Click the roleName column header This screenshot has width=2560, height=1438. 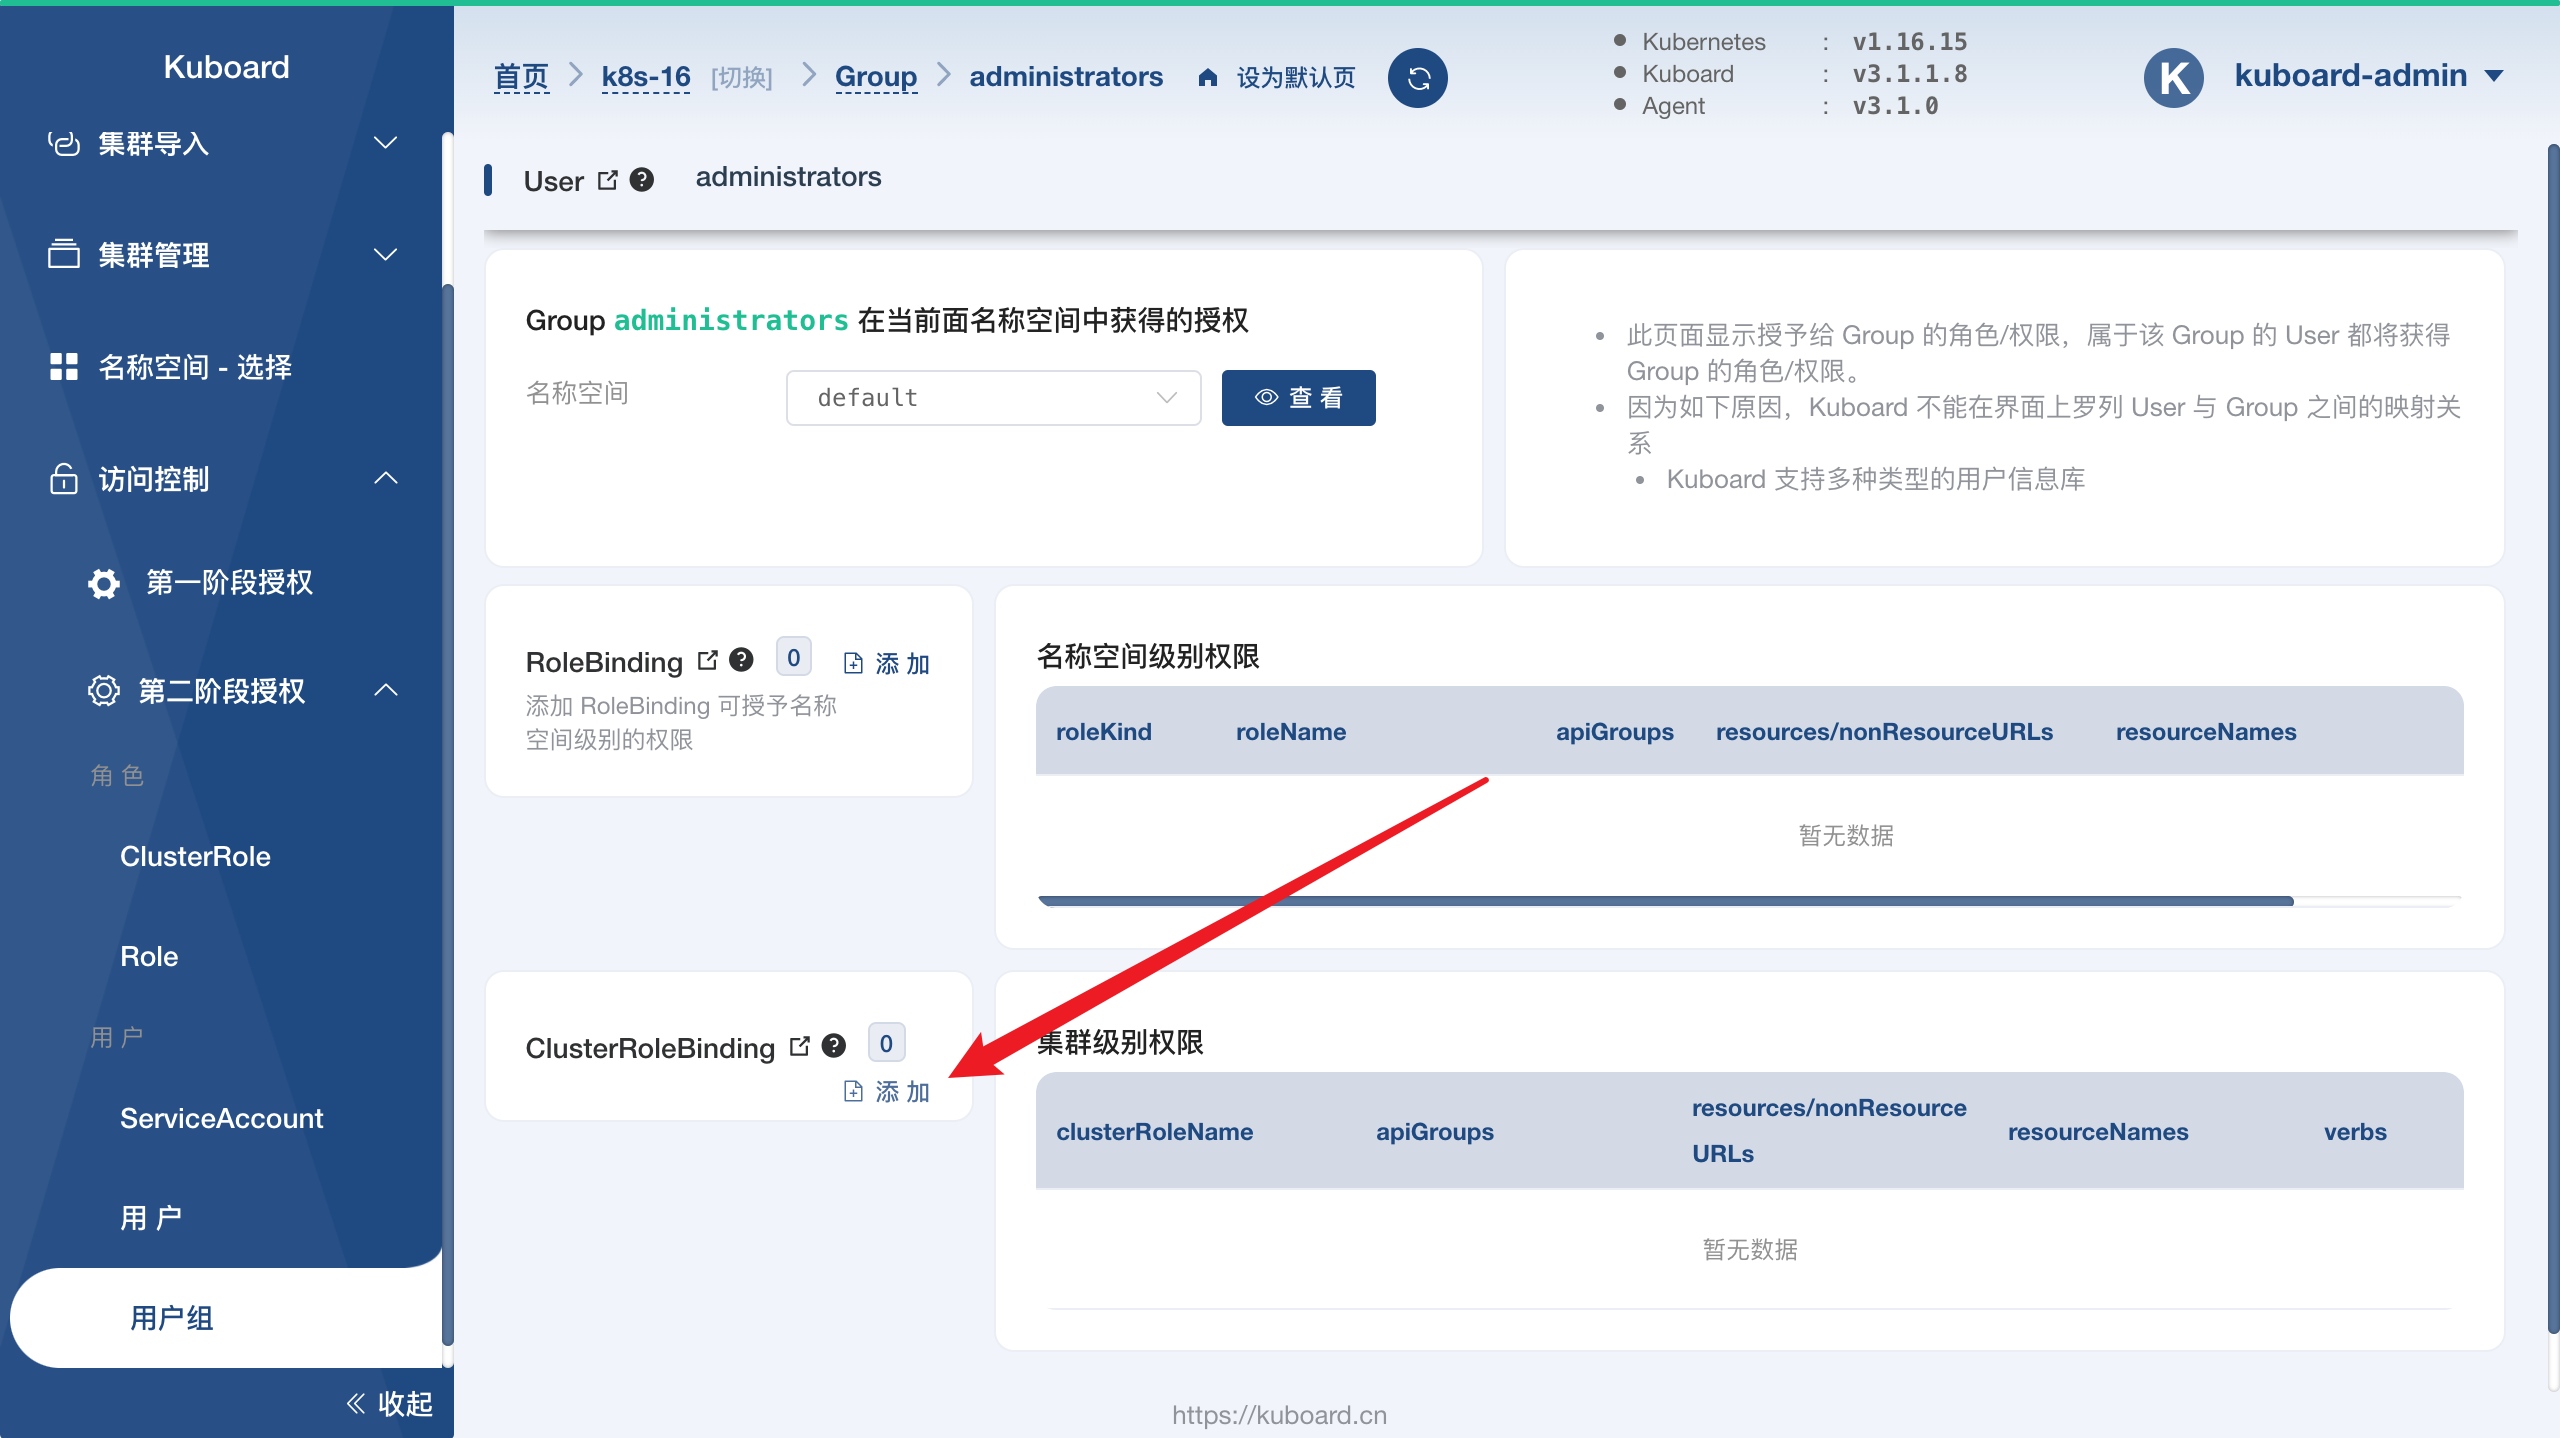(x=1291, y=731)
